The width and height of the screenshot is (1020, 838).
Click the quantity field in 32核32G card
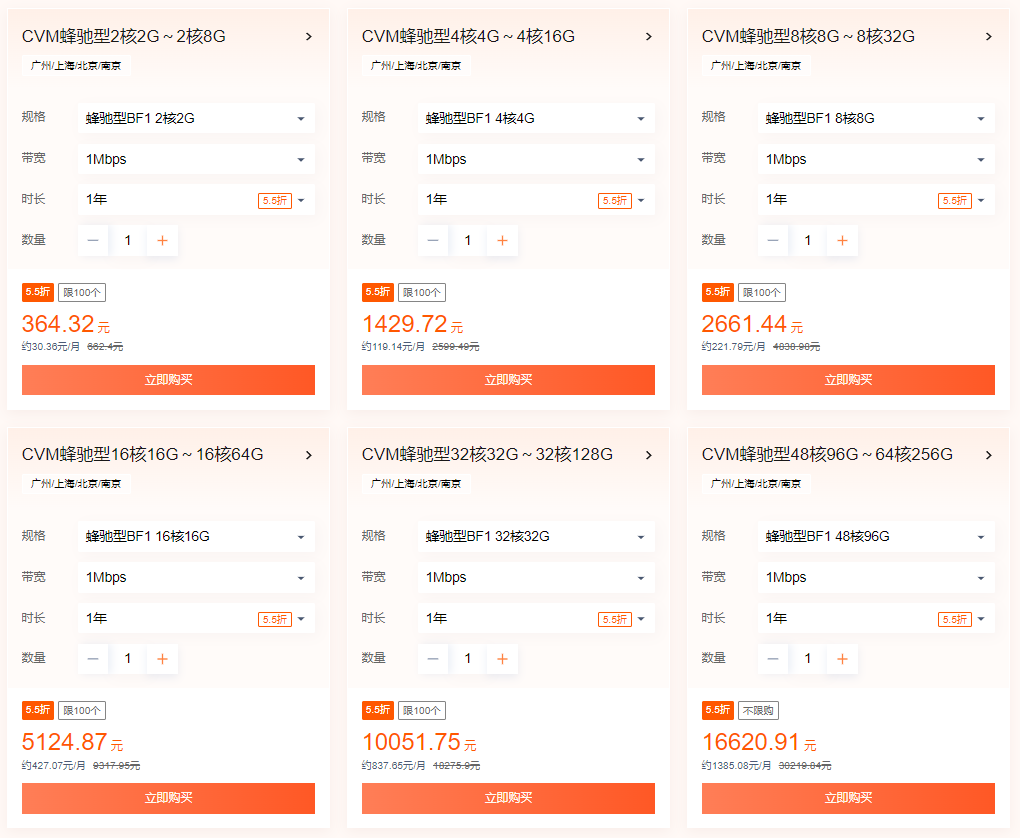pyautogui.click(x=468, y=659)
